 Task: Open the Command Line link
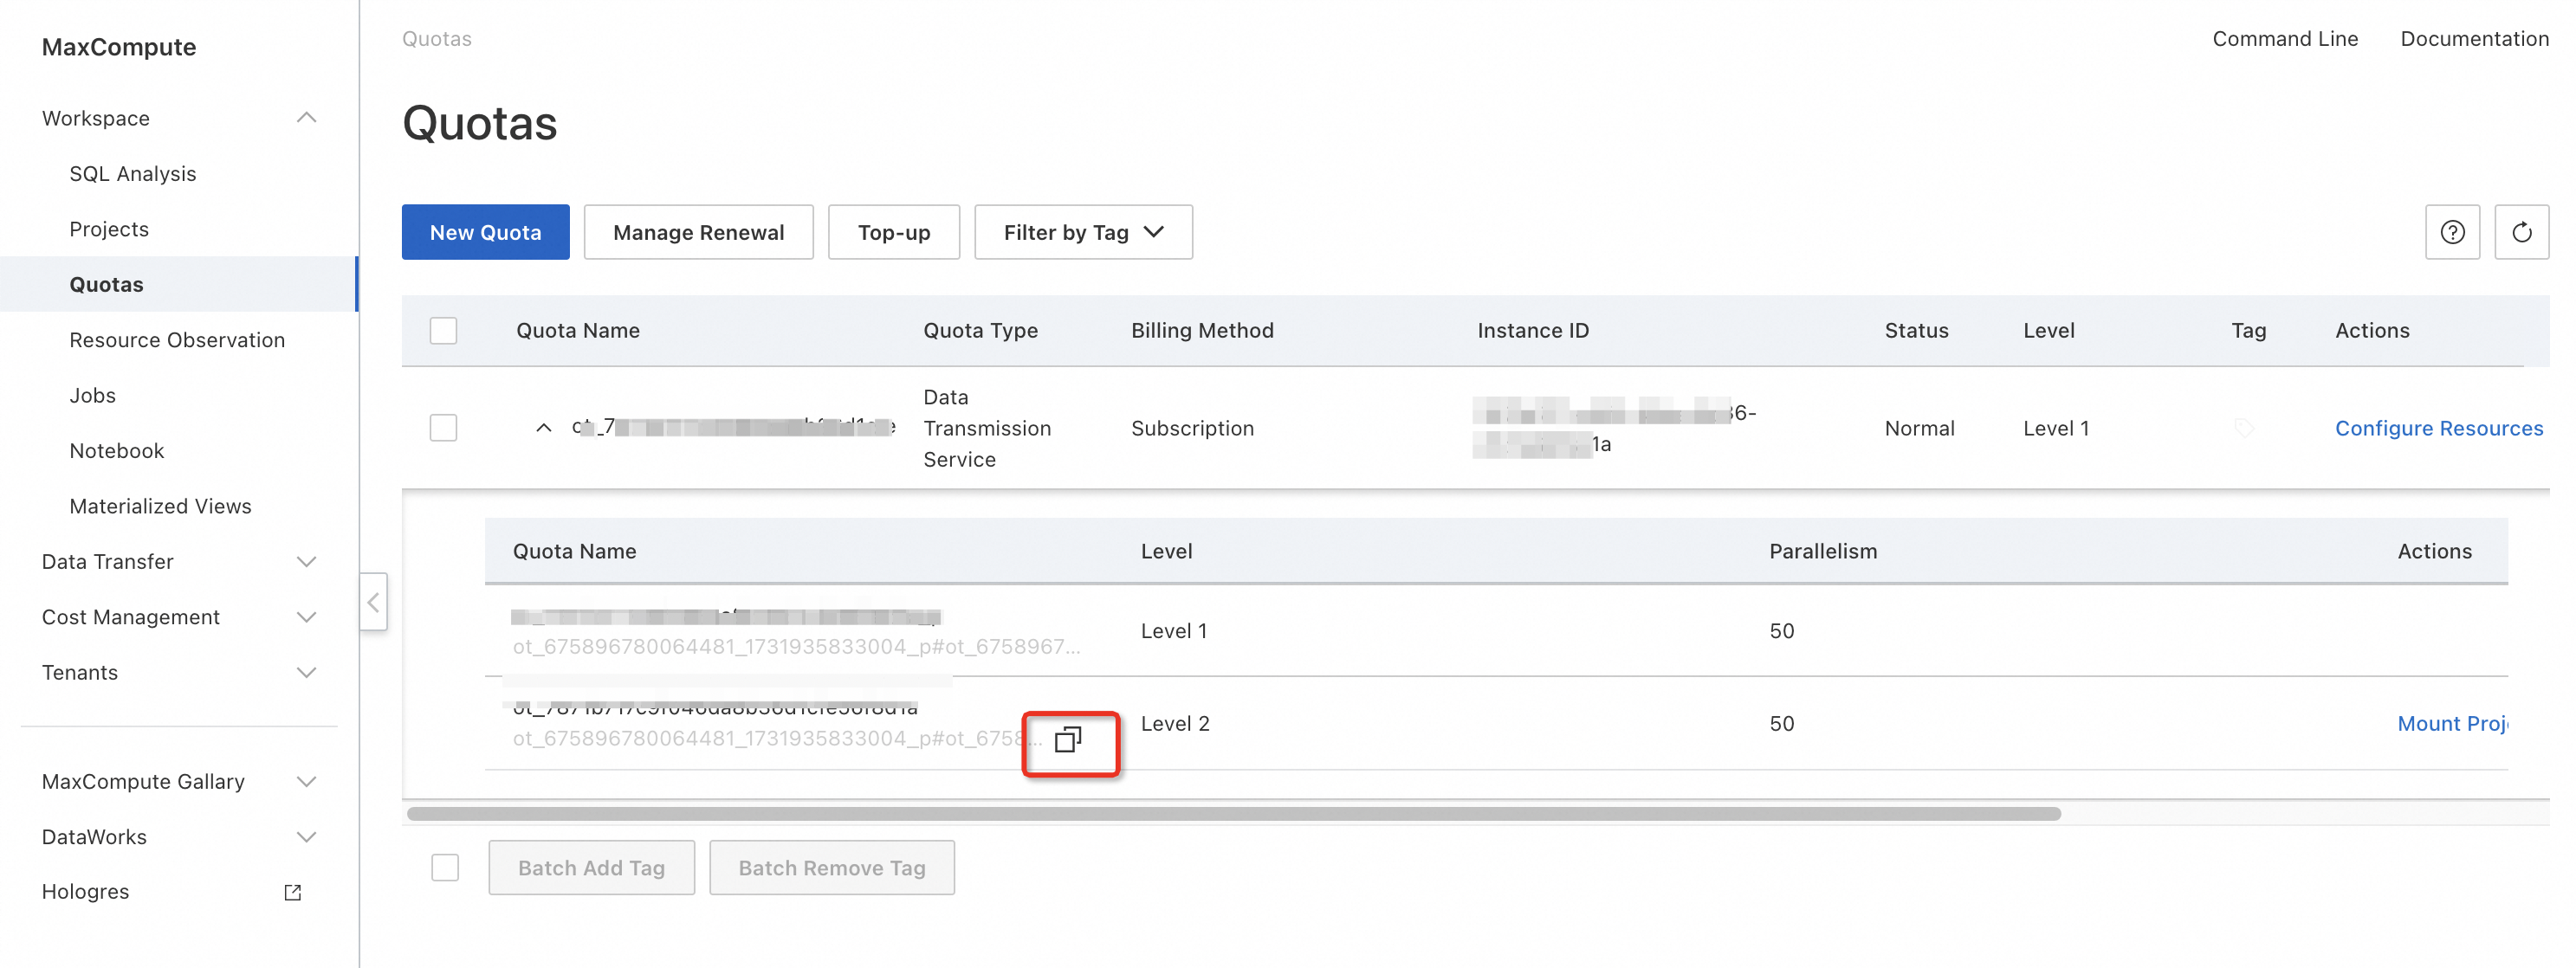pos(2284,39)
